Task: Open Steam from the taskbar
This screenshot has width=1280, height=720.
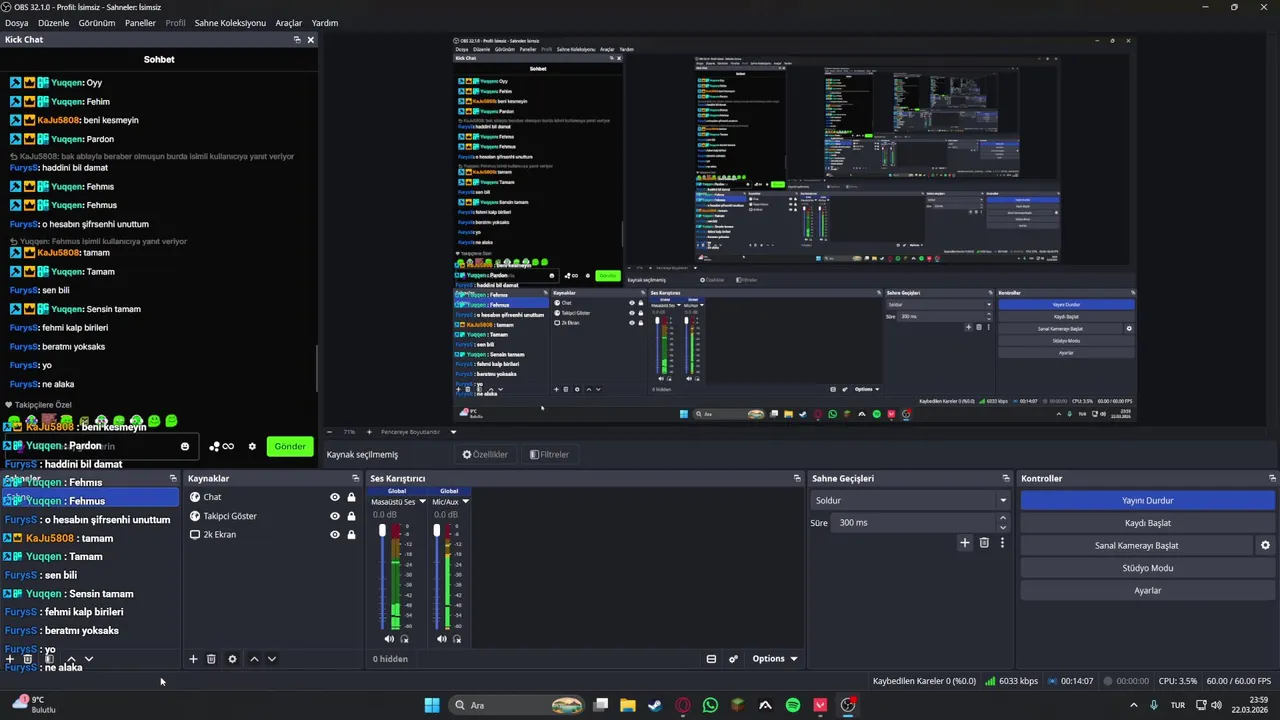Action: pos(655,705)
